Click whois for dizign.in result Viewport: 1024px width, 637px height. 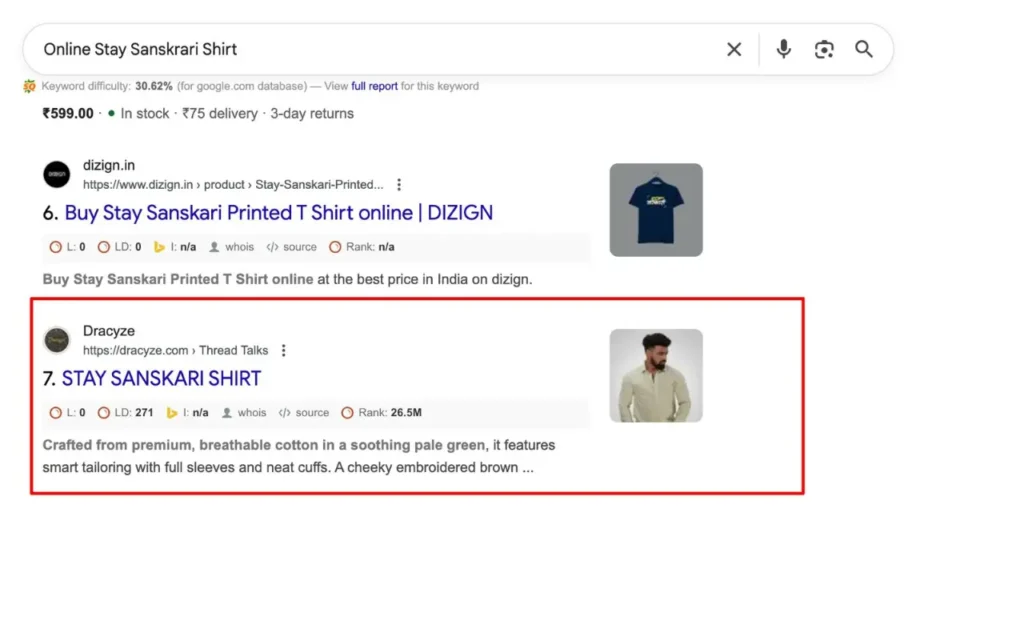239,247
